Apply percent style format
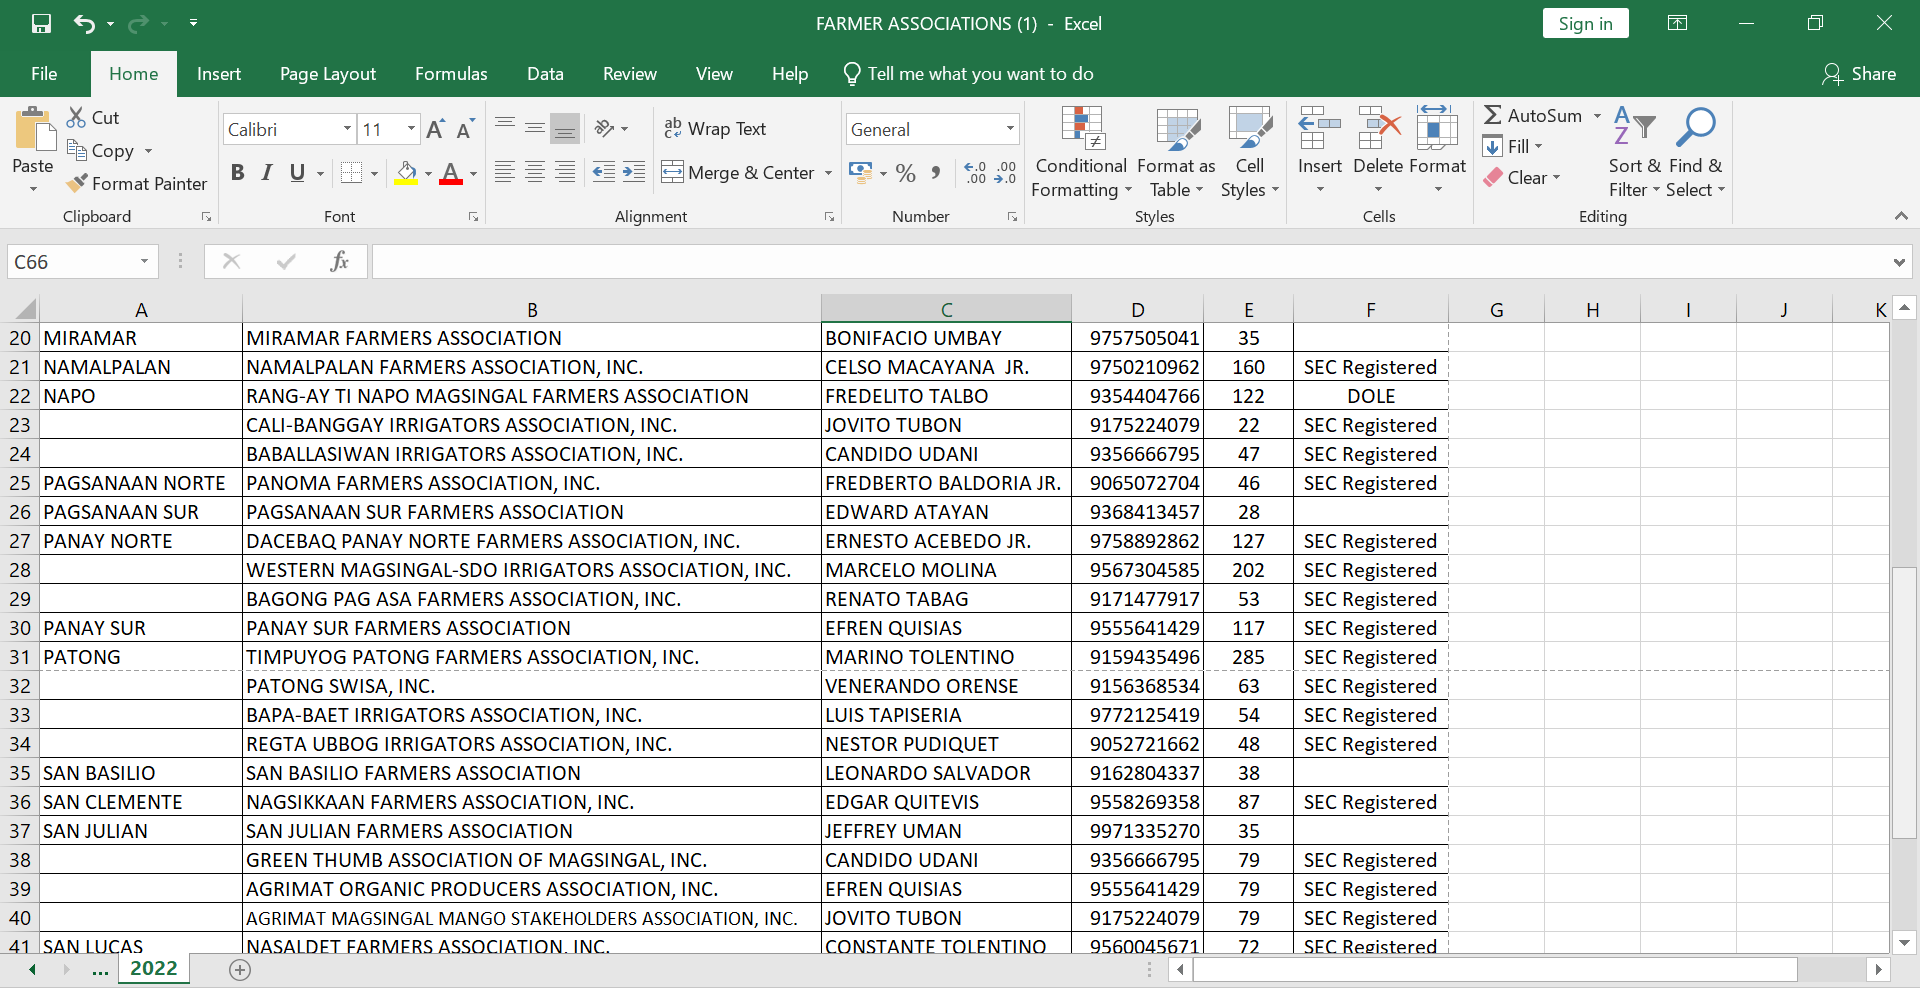Screen dimensions: 1920x988 (906, 173)
